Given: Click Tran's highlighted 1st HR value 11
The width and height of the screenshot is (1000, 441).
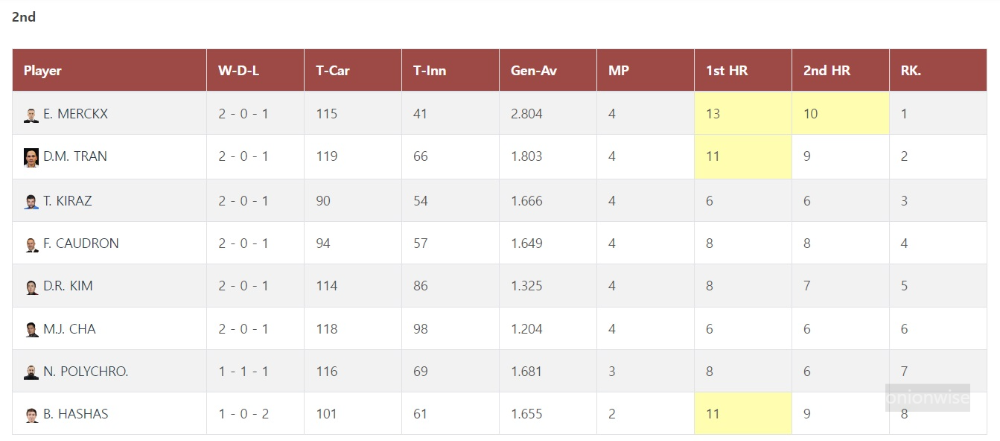Looking at the screenshot, I should (x=713, y=156).
